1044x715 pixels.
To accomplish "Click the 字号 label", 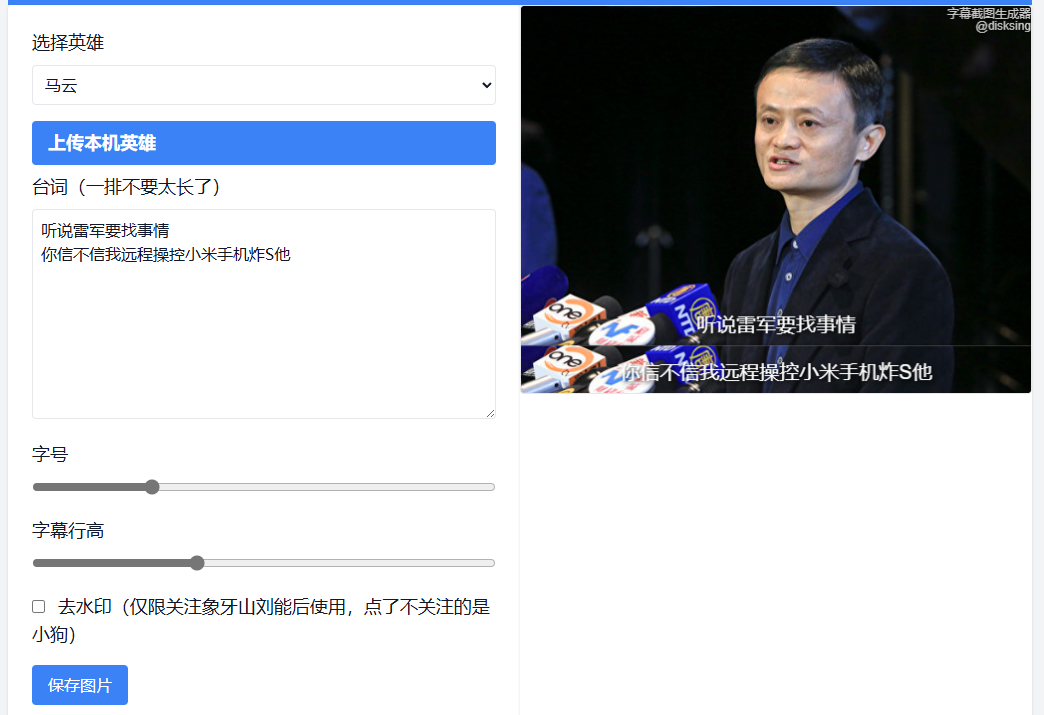I will [50, 455].
